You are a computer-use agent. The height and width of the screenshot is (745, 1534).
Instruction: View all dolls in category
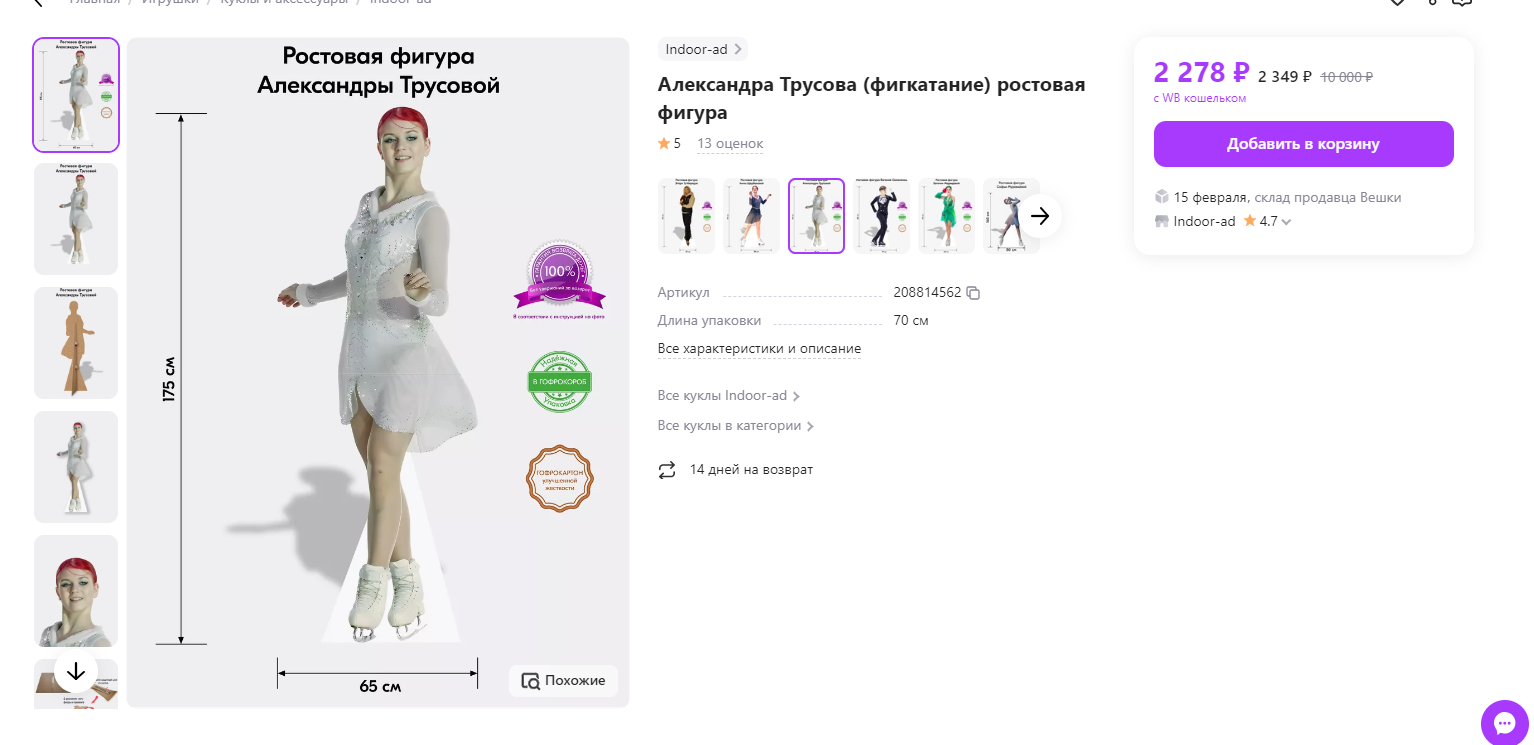[x=736, y=426]
